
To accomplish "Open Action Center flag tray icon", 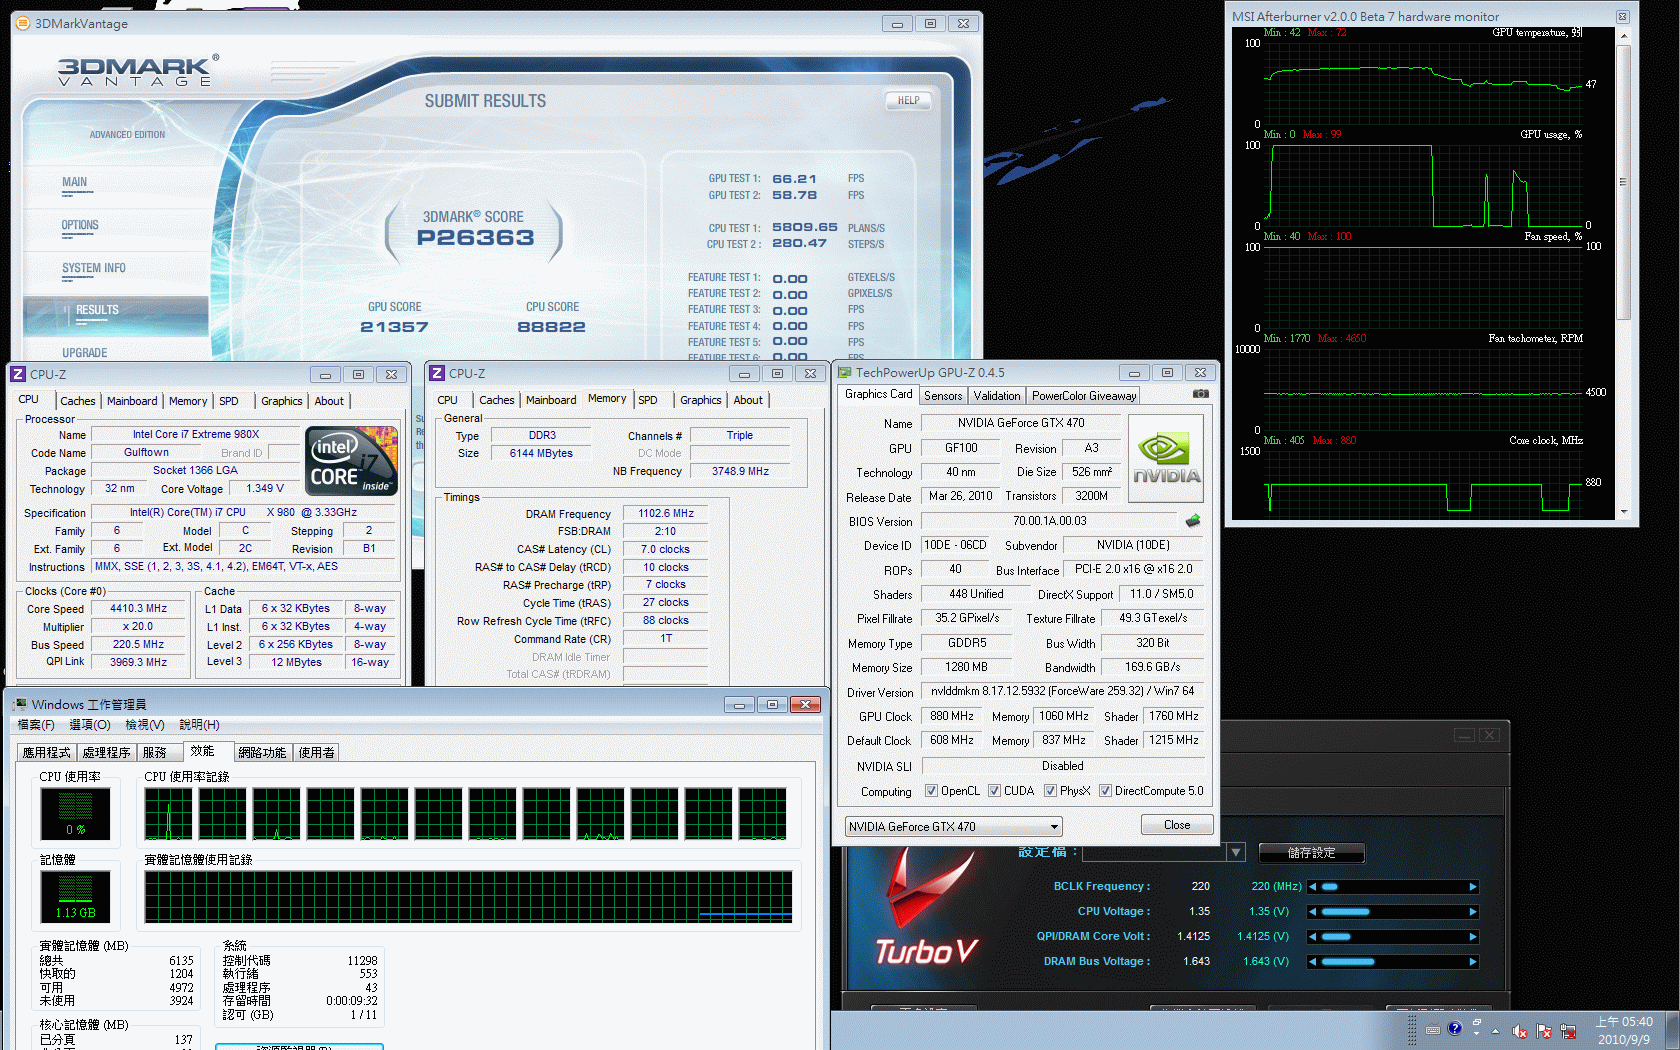I will coord(1544,1031).
